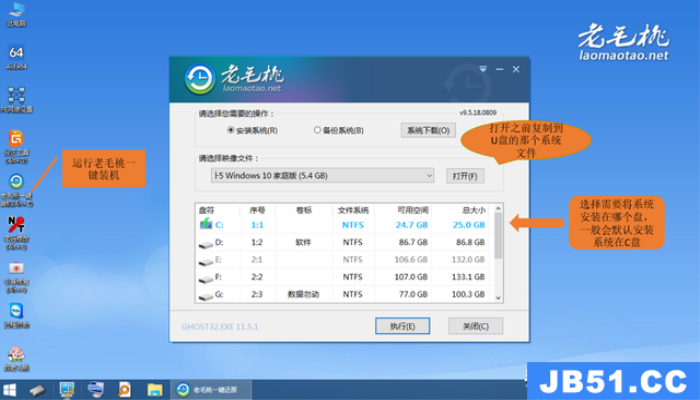Screen dimensions: 700x400
Task: Expand the Windows 10 家庭版 image dropdown
Action: tap(322, 175)
